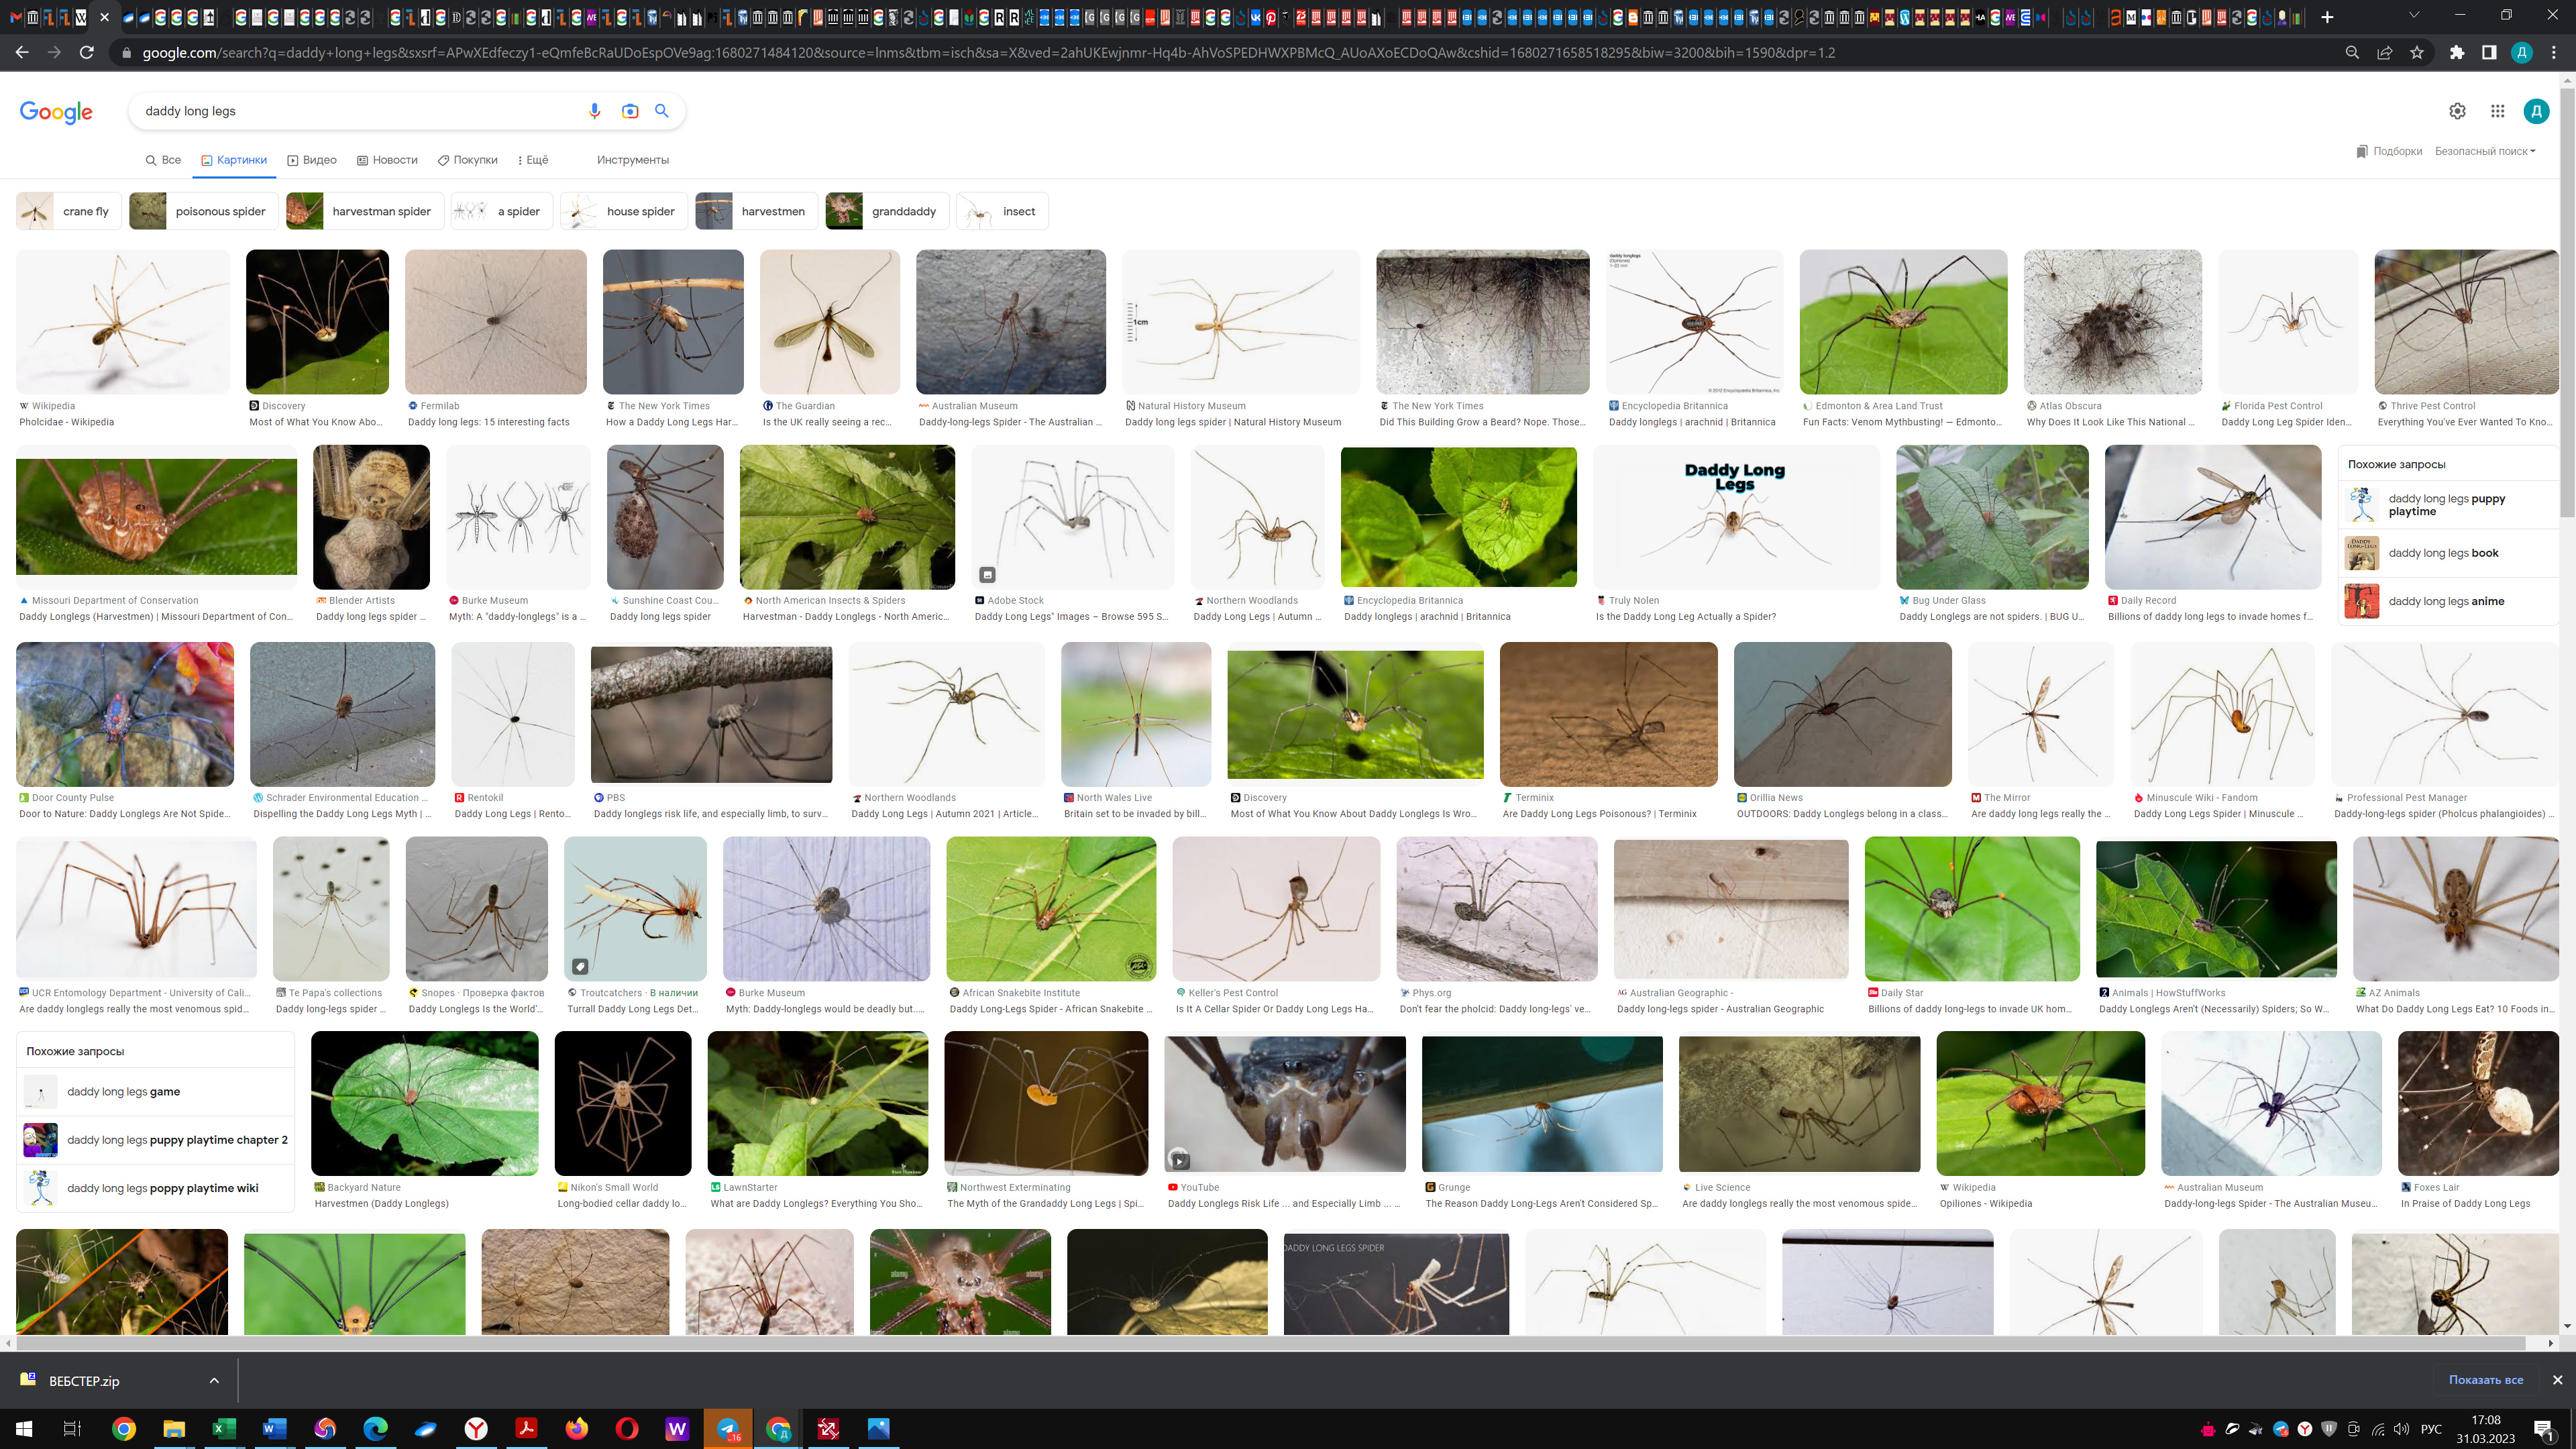Switch to Покупки results
This screenshot has height=1449, width=2576.
tap(467, 160)
